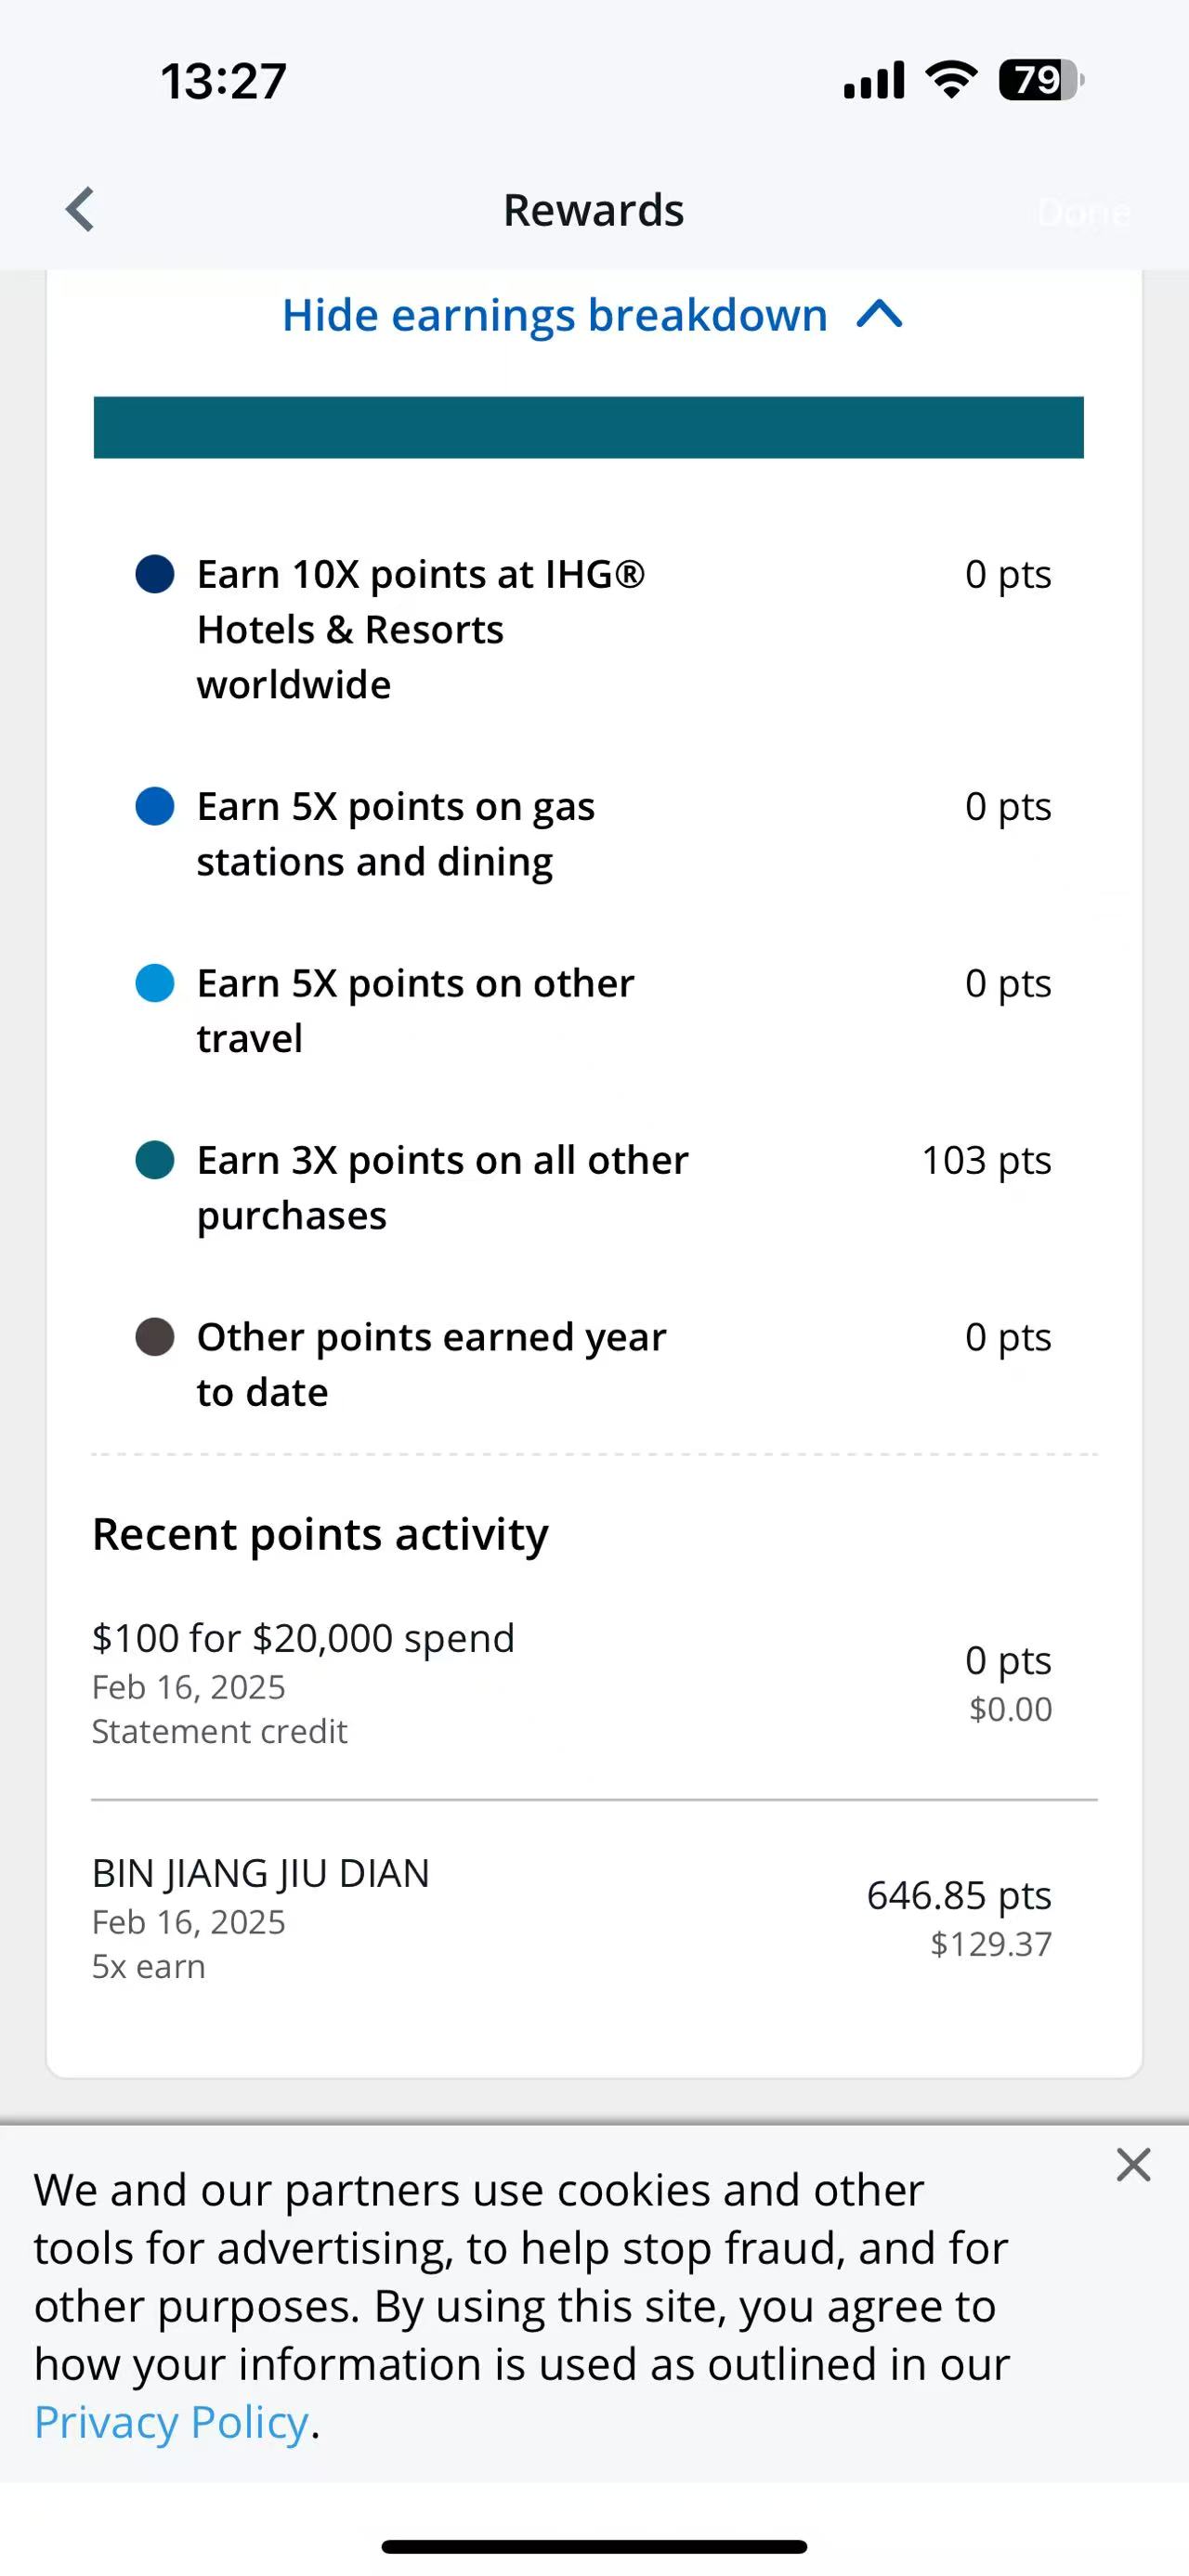1189x2576 pixels.
Task: Tap the teal dot for 3X purchases
Action: point(155,1160)
